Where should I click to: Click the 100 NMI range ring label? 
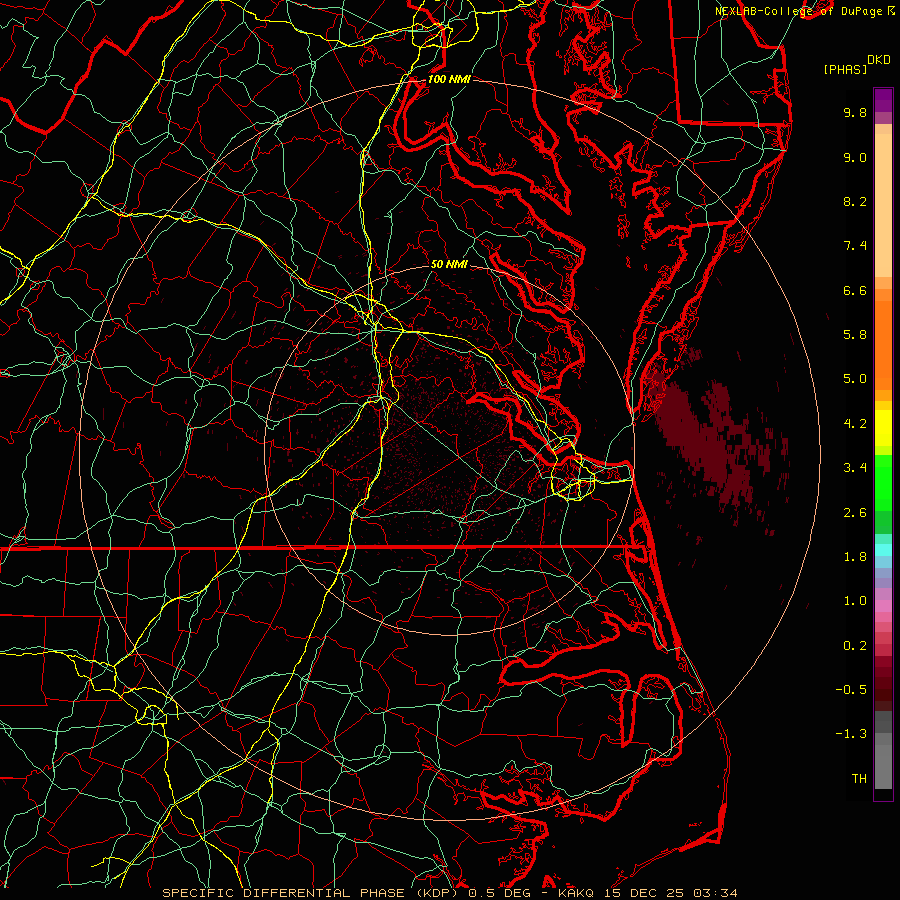(449, 79)
